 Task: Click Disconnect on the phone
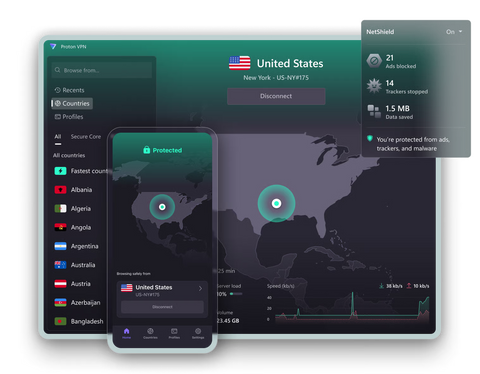pyautogui.click(x=162, y=307)
